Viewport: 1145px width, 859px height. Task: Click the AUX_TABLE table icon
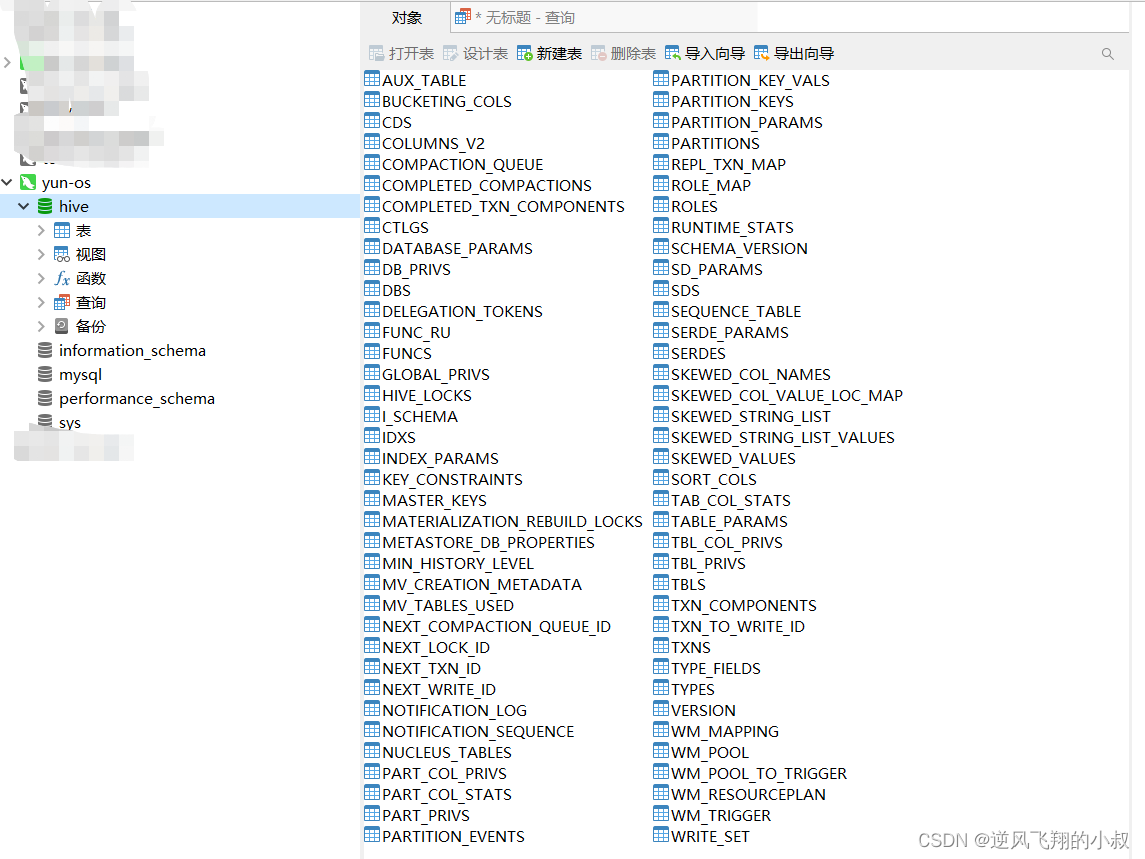pyautogui.click(x=372, y=79)
